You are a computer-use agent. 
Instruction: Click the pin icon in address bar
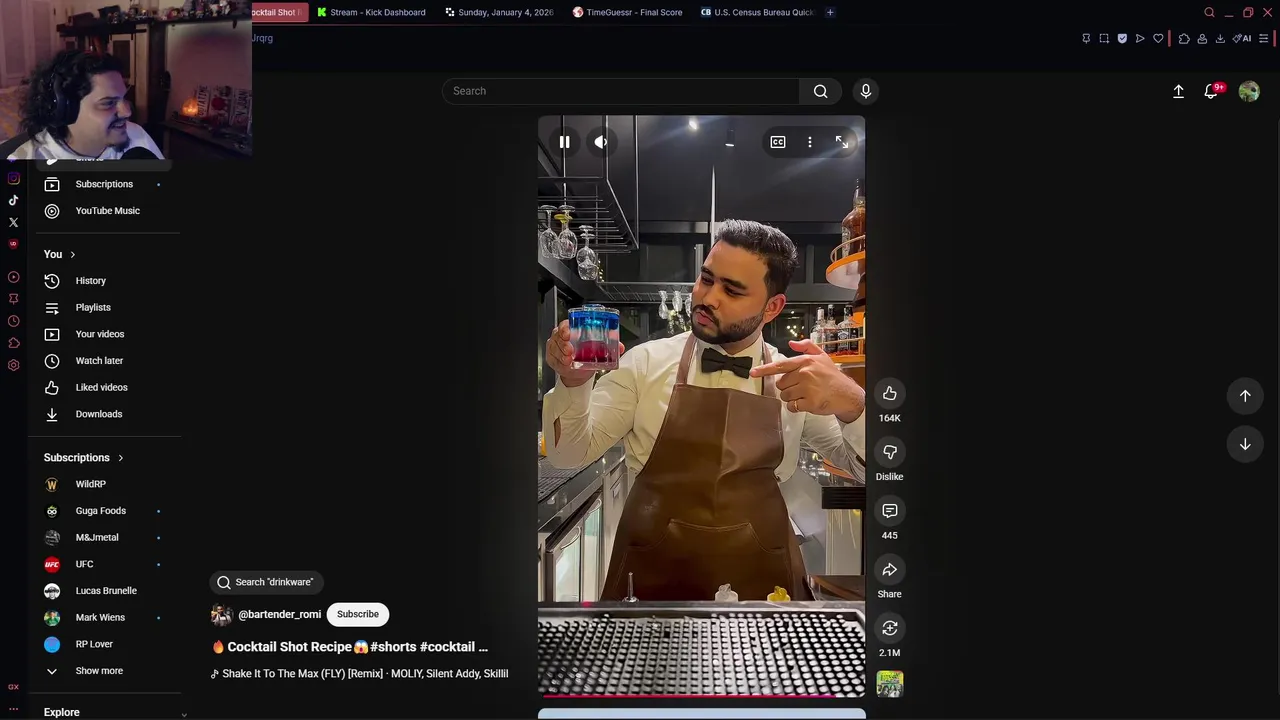(x=1086, y=38)
